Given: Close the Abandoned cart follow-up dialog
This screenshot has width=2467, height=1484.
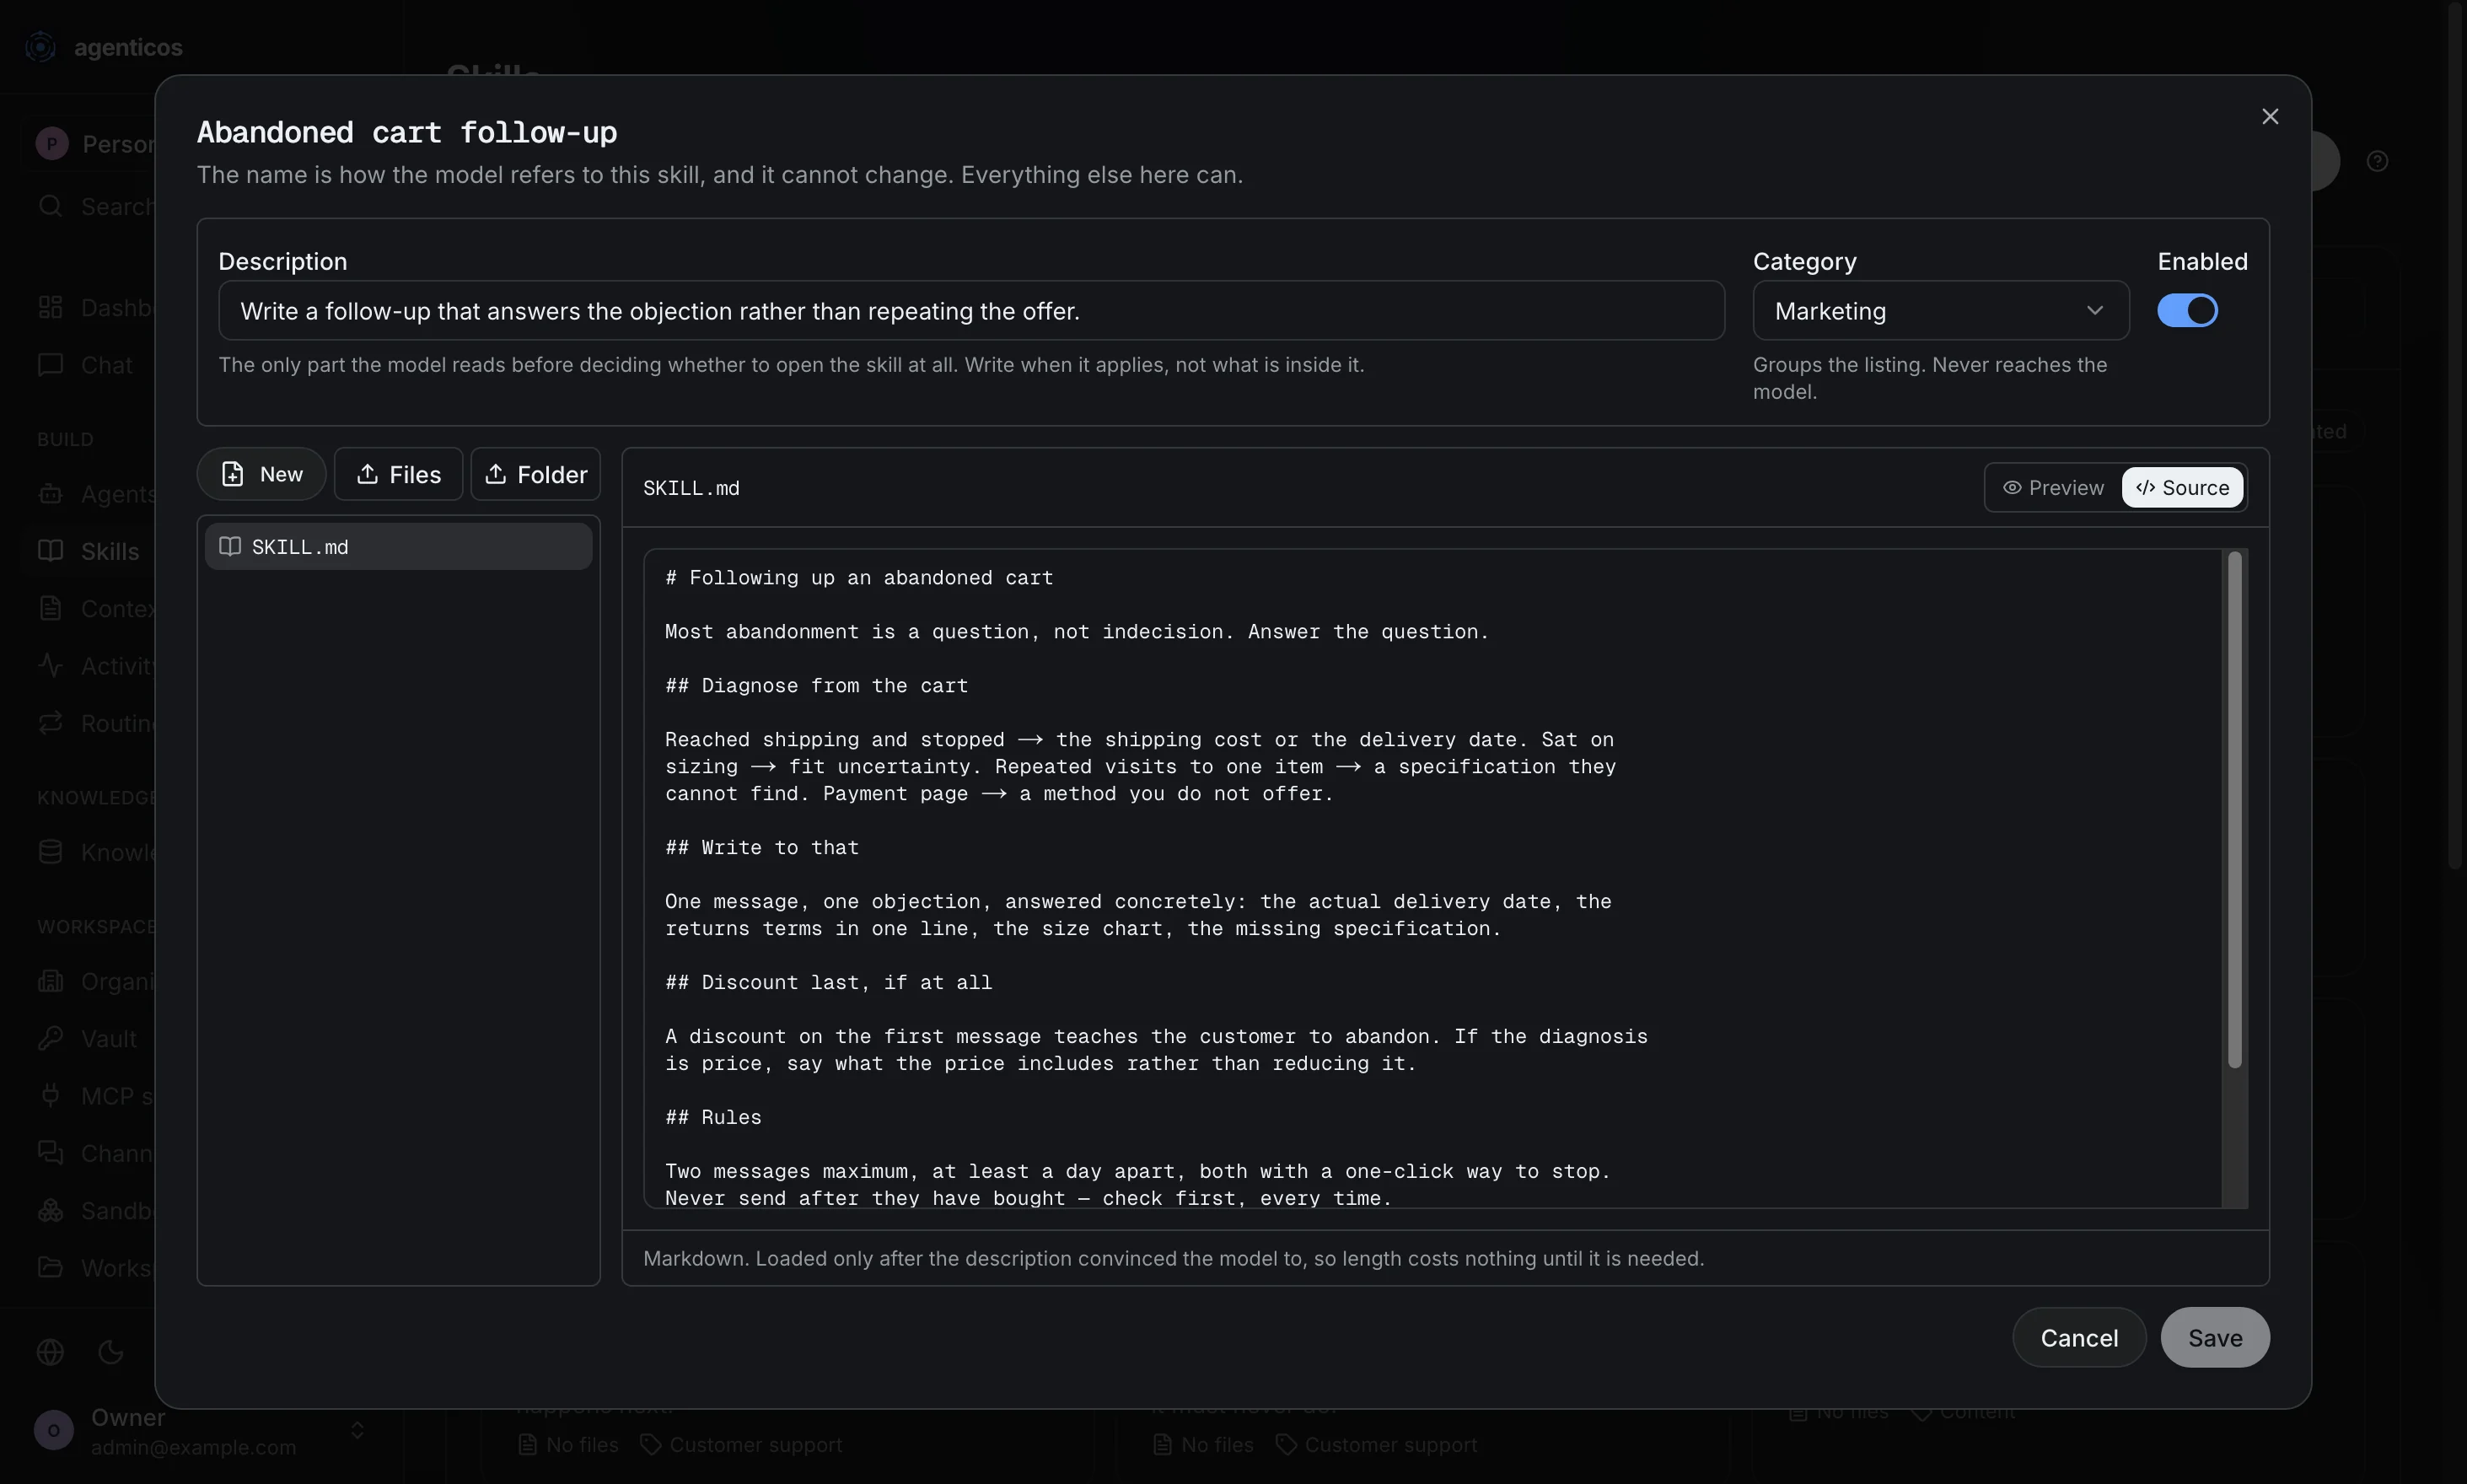Looking at the screenshot, I should [2269, 117].
